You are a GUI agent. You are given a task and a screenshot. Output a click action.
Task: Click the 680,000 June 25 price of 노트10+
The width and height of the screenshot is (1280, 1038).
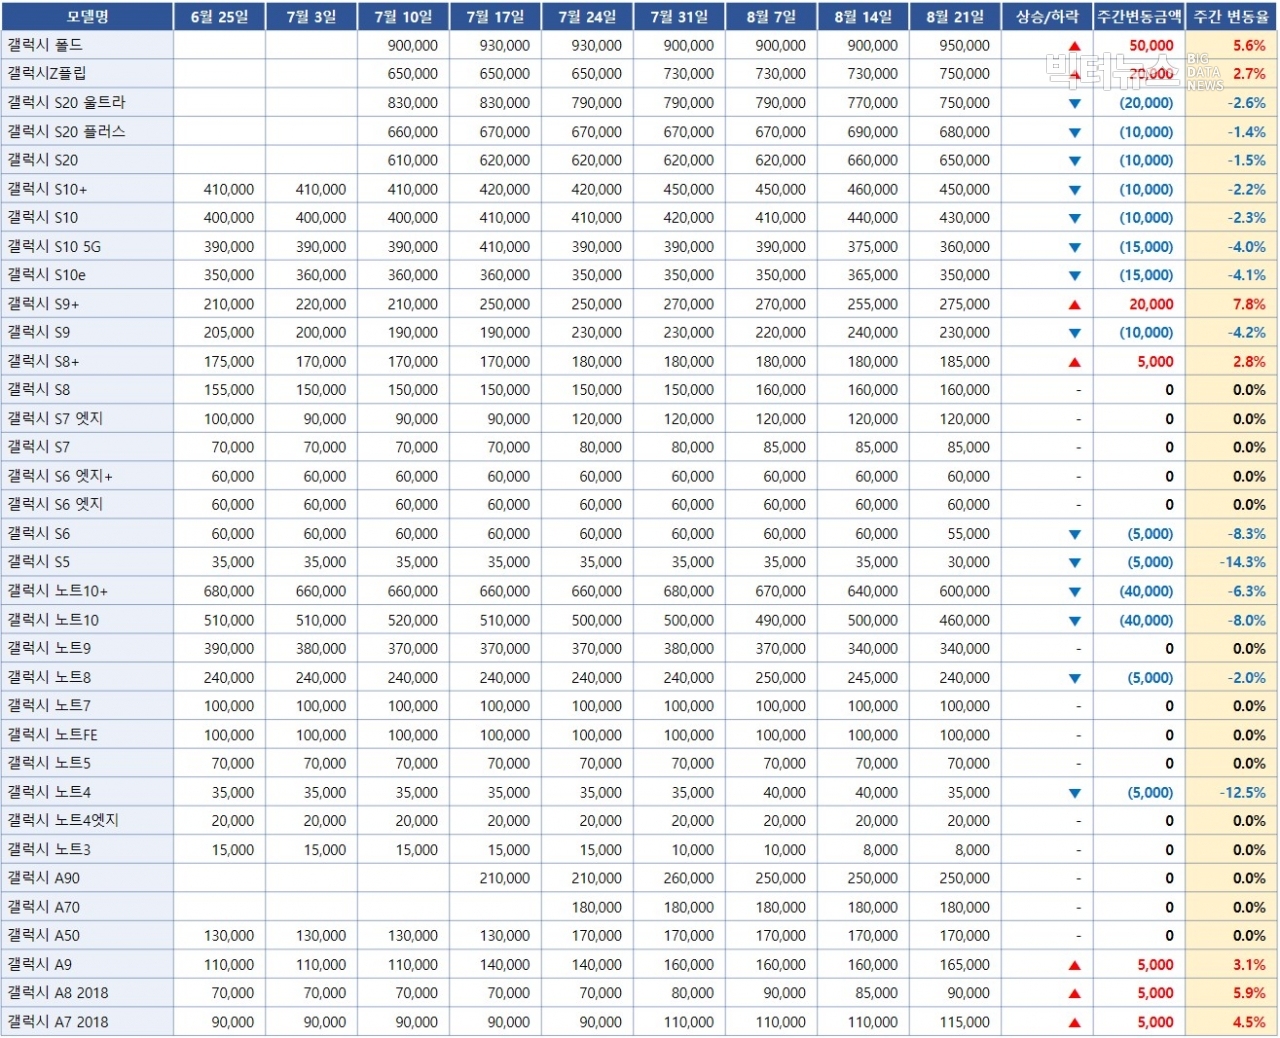click(229, 592)
